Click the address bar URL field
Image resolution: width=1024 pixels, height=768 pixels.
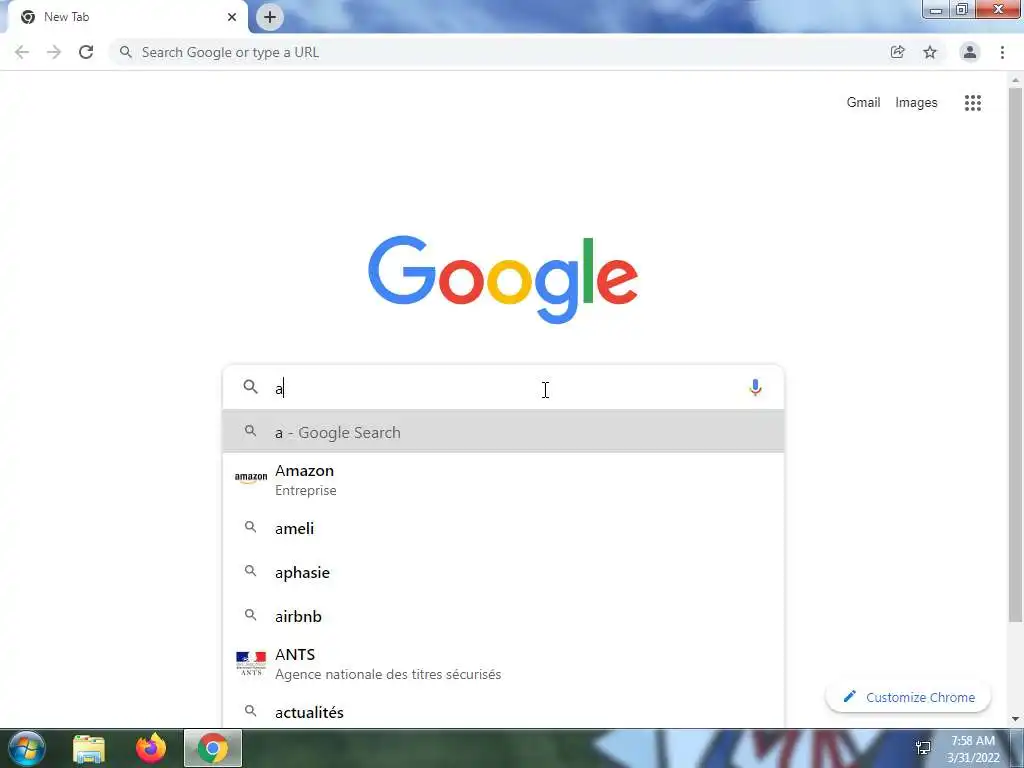(503, 52)
